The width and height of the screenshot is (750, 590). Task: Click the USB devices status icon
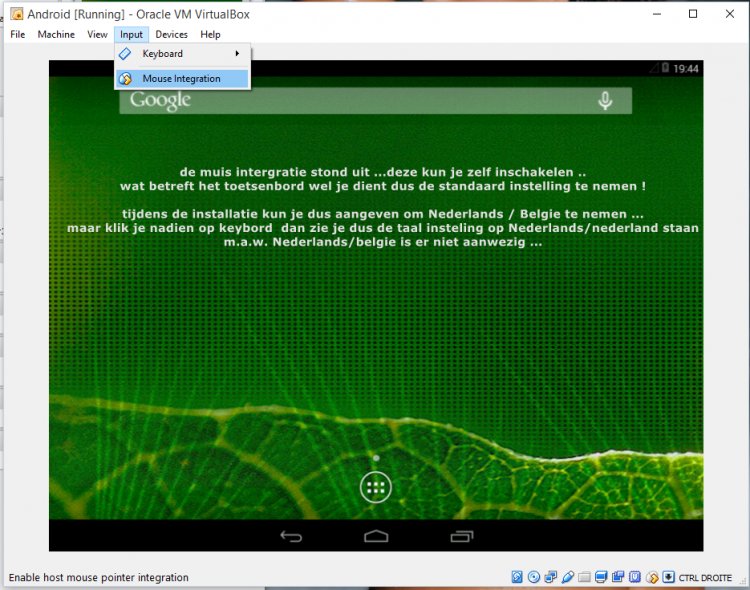(568, 577)
